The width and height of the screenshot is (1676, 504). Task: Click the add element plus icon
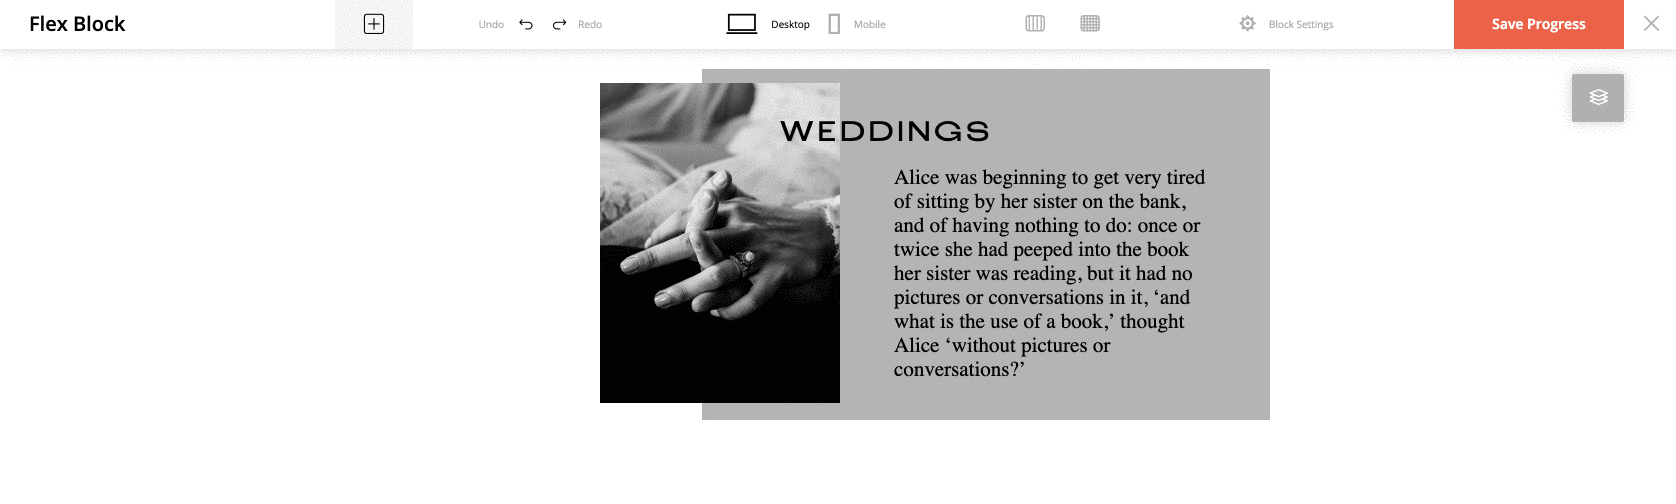click(374, 24)
